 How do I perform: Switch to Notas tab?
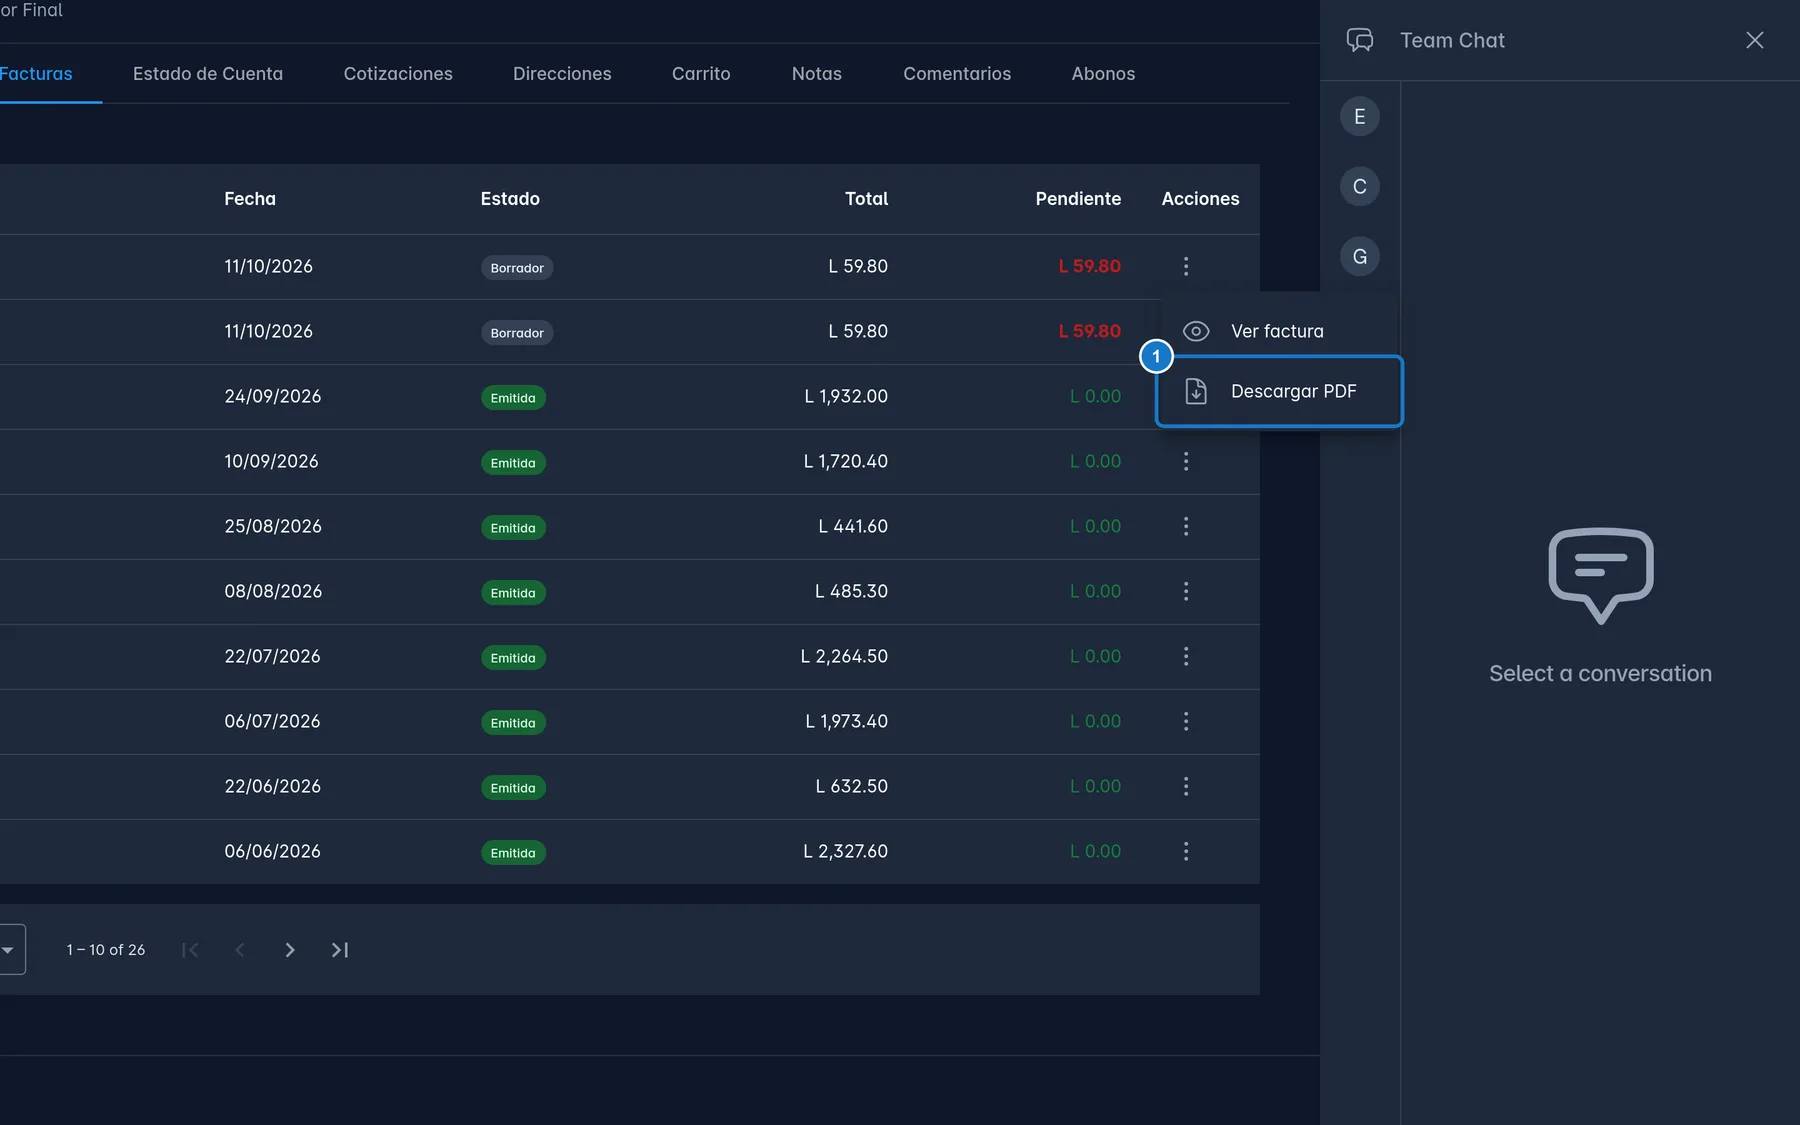(817, 74)
